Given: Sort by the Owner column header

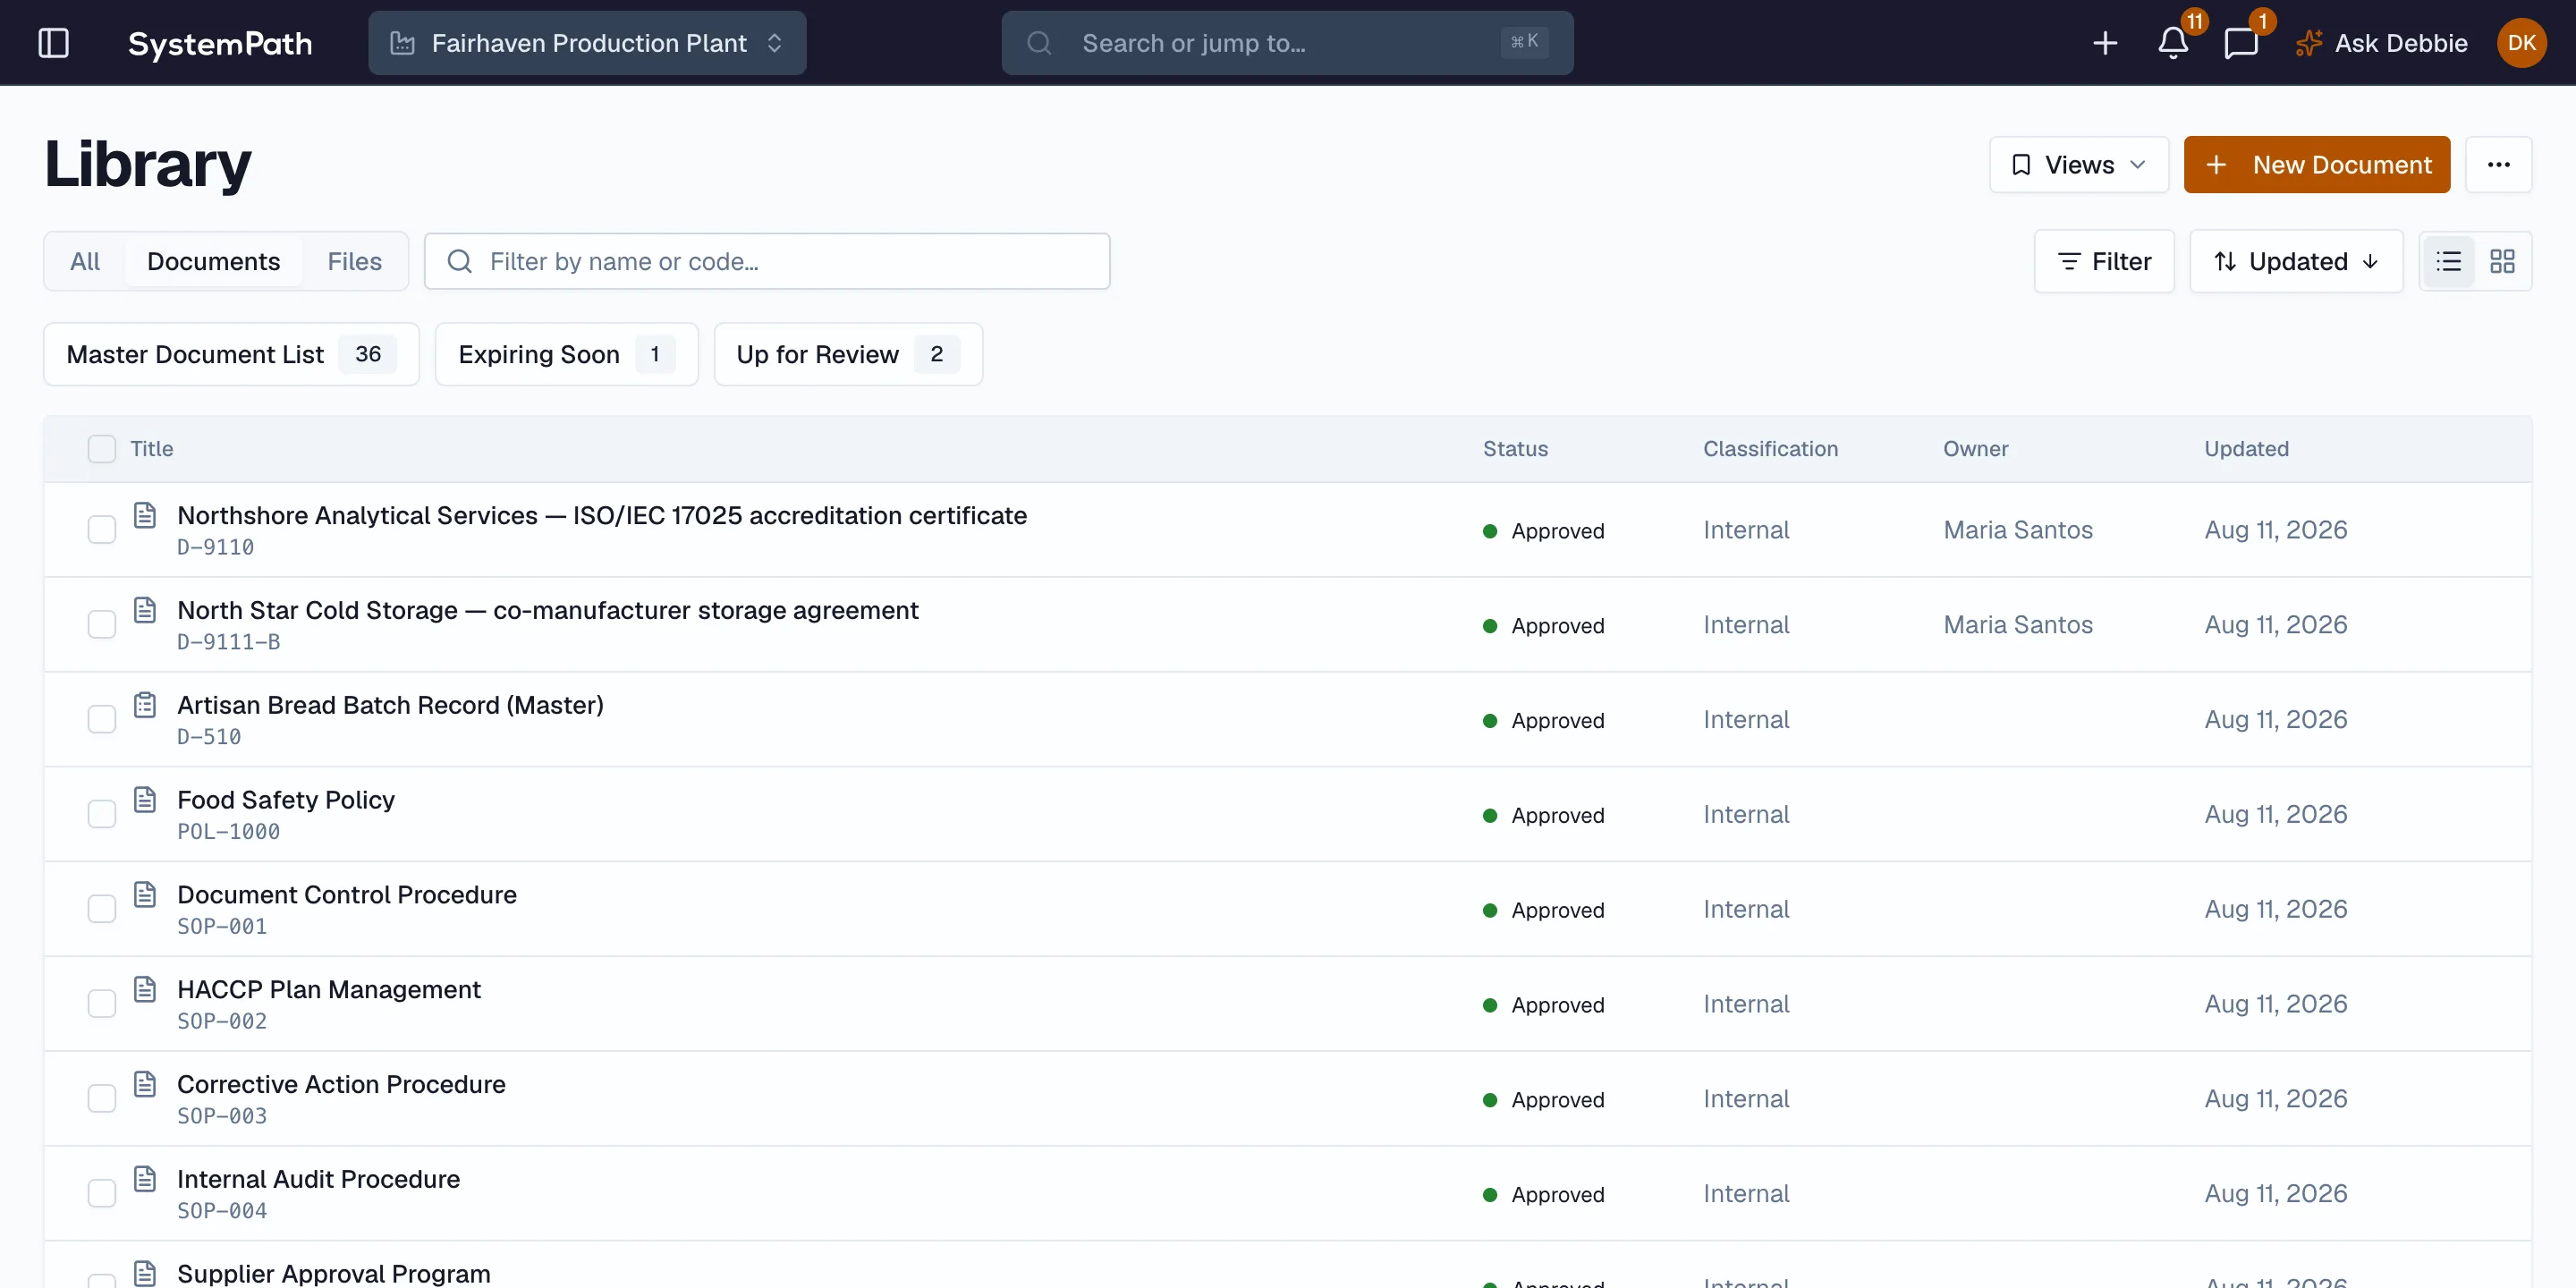Looking at the screenshot, I should [1975, 449].
